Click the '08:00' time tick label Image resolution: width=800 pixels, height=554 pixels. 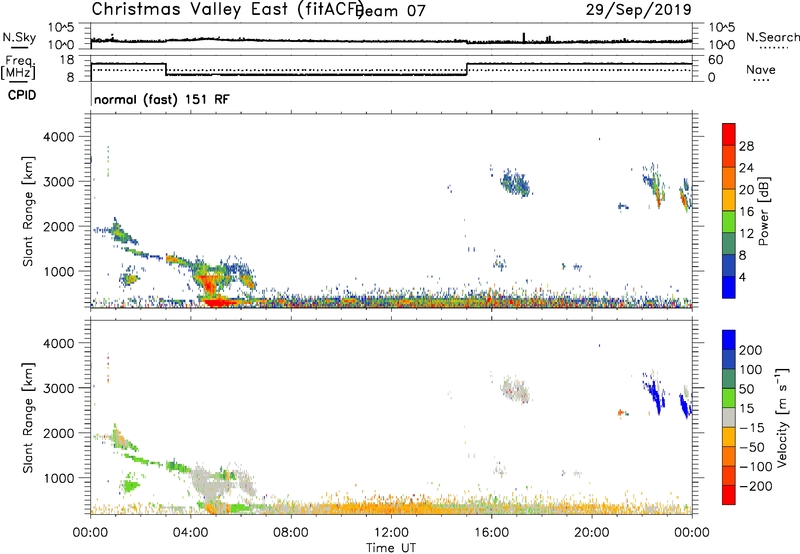coord(291,533)
